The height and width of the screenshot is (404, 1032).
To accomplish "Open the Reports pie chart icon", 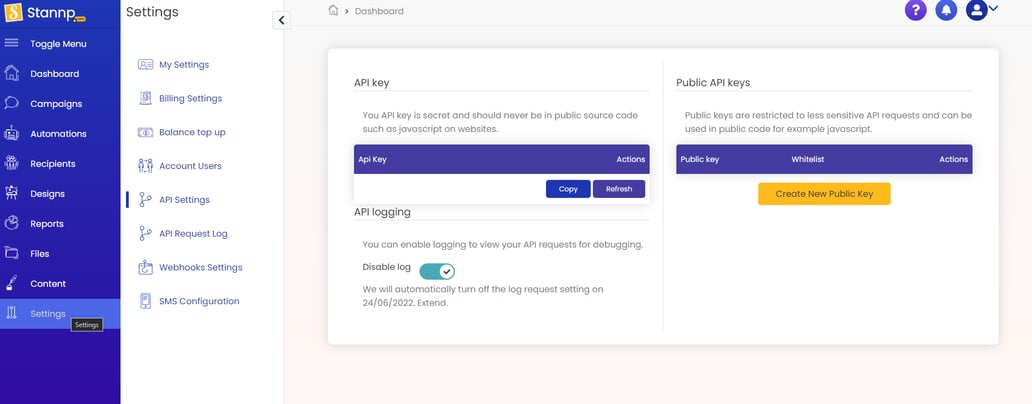I will (x=12, y=223).
